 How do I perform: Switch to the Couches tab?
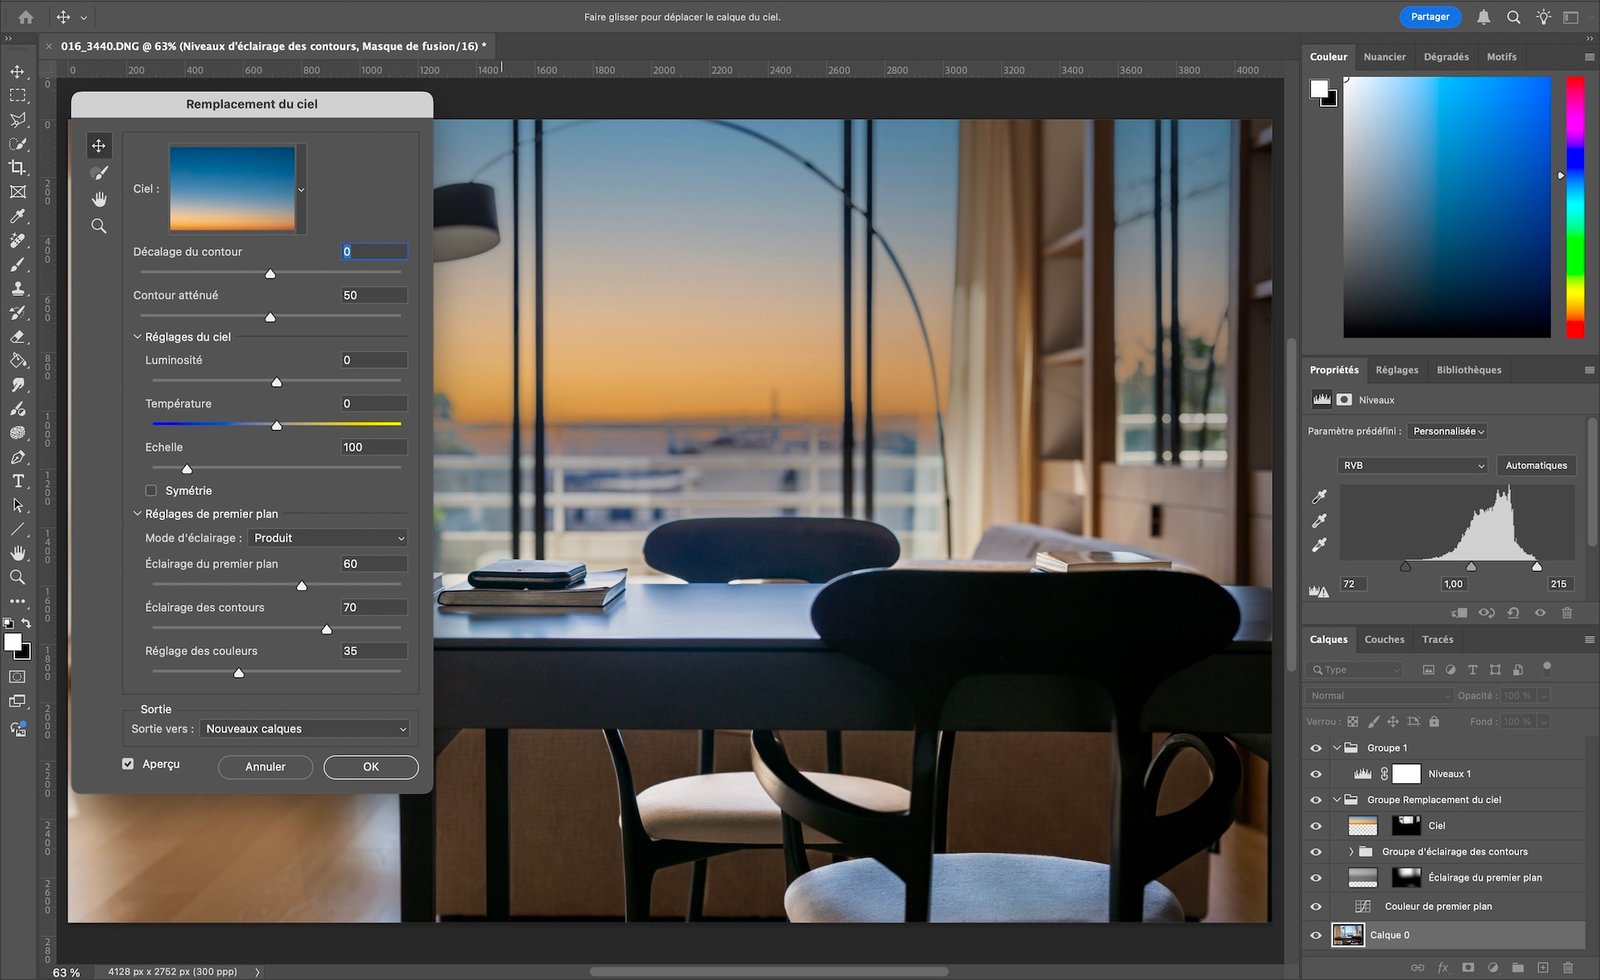(1384, 640)
